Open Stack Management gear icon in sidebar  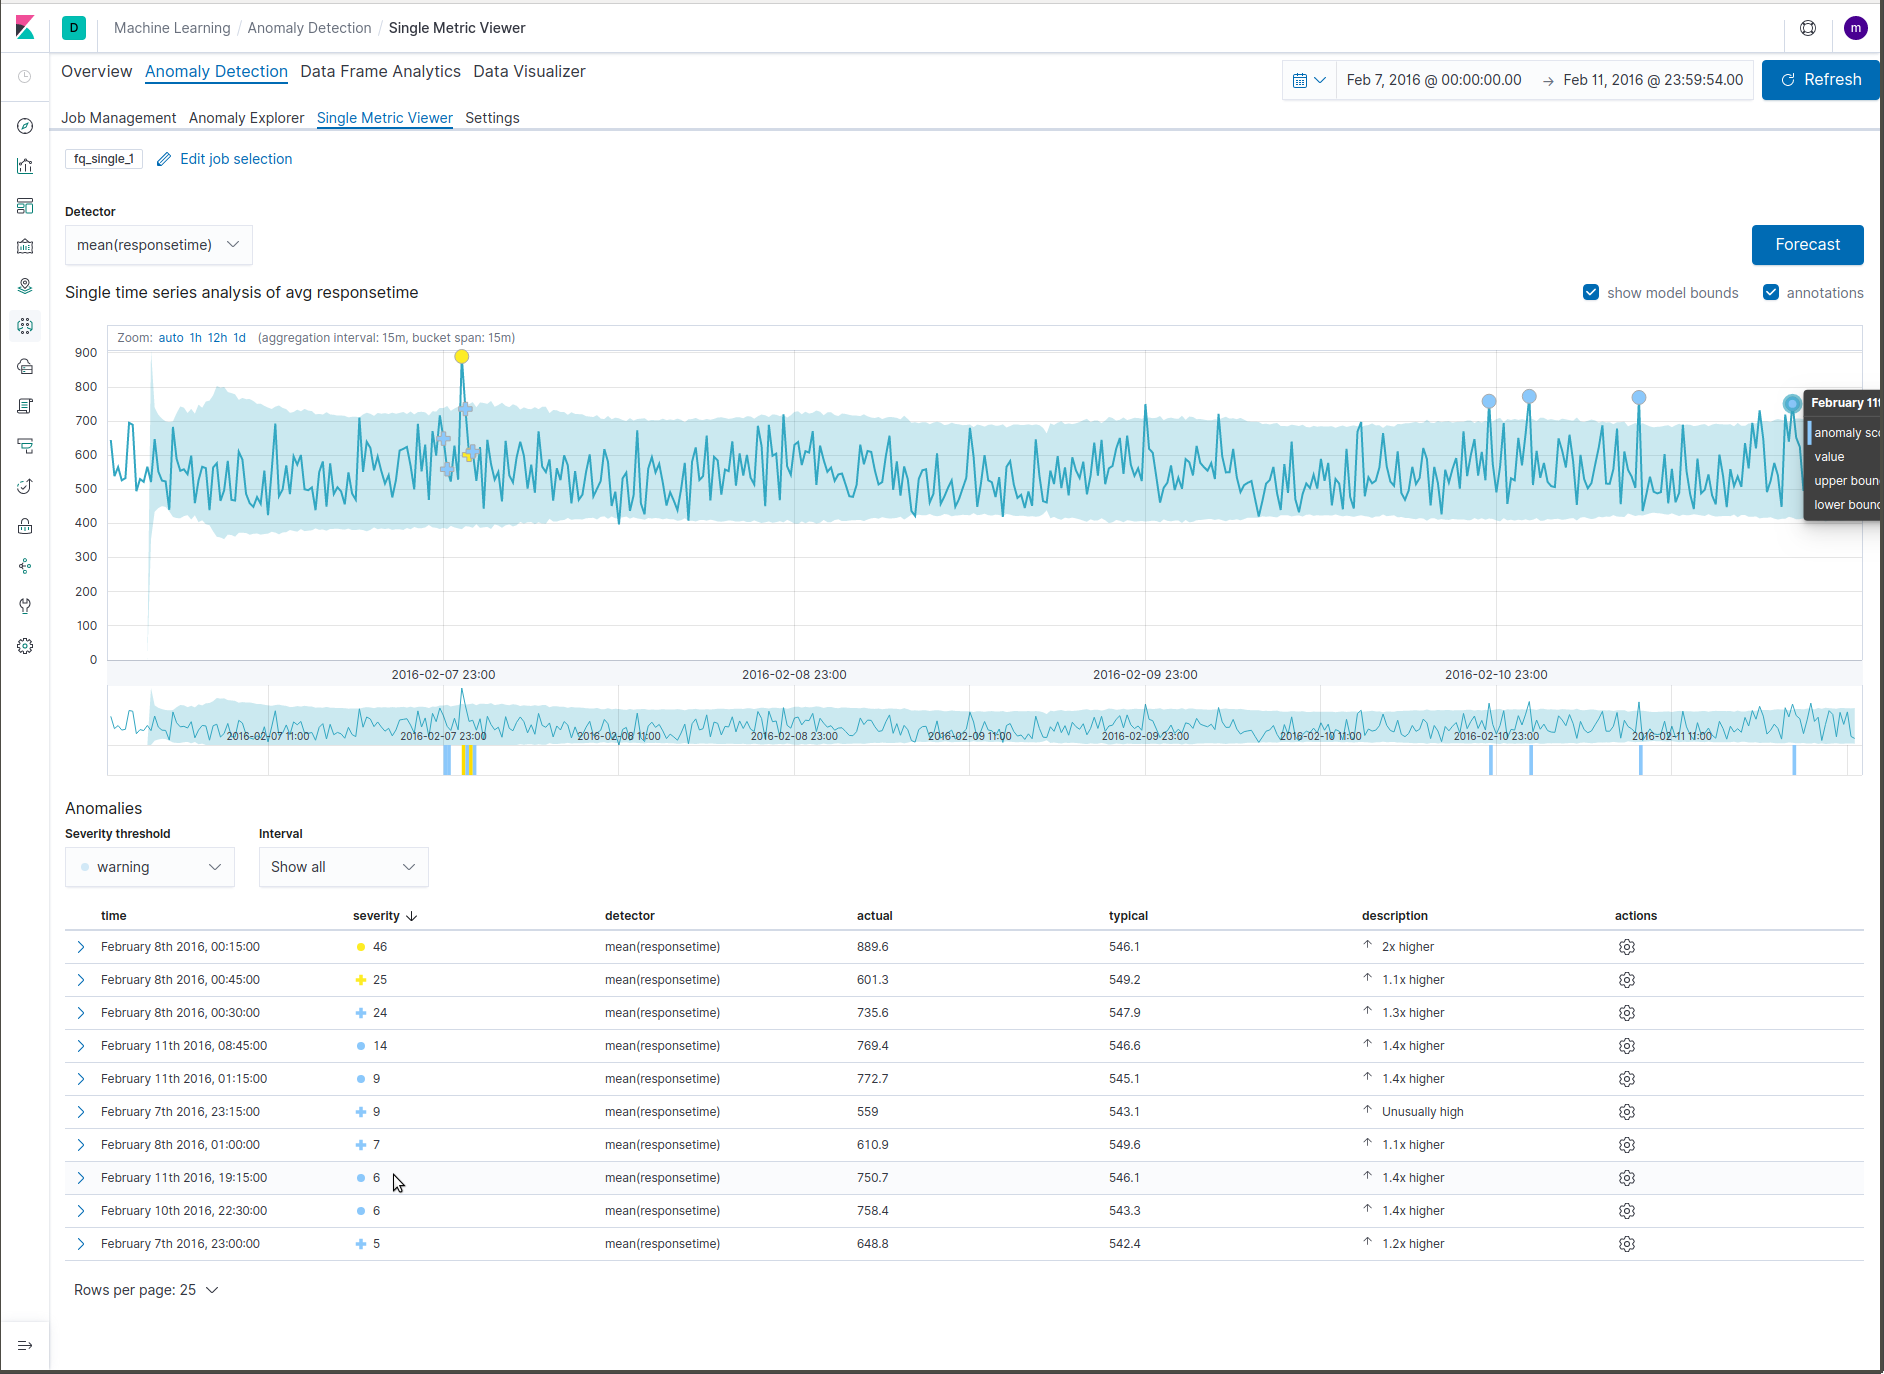tap(25, 645)
